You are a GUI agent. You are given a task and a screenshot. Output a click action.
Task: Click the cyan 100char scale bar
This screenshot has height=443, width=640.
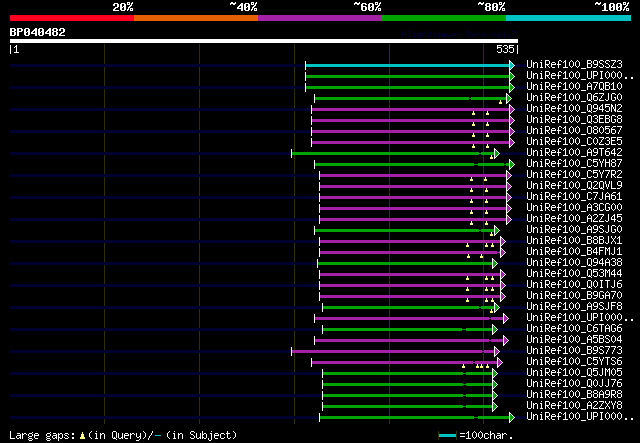pos(447,436)
